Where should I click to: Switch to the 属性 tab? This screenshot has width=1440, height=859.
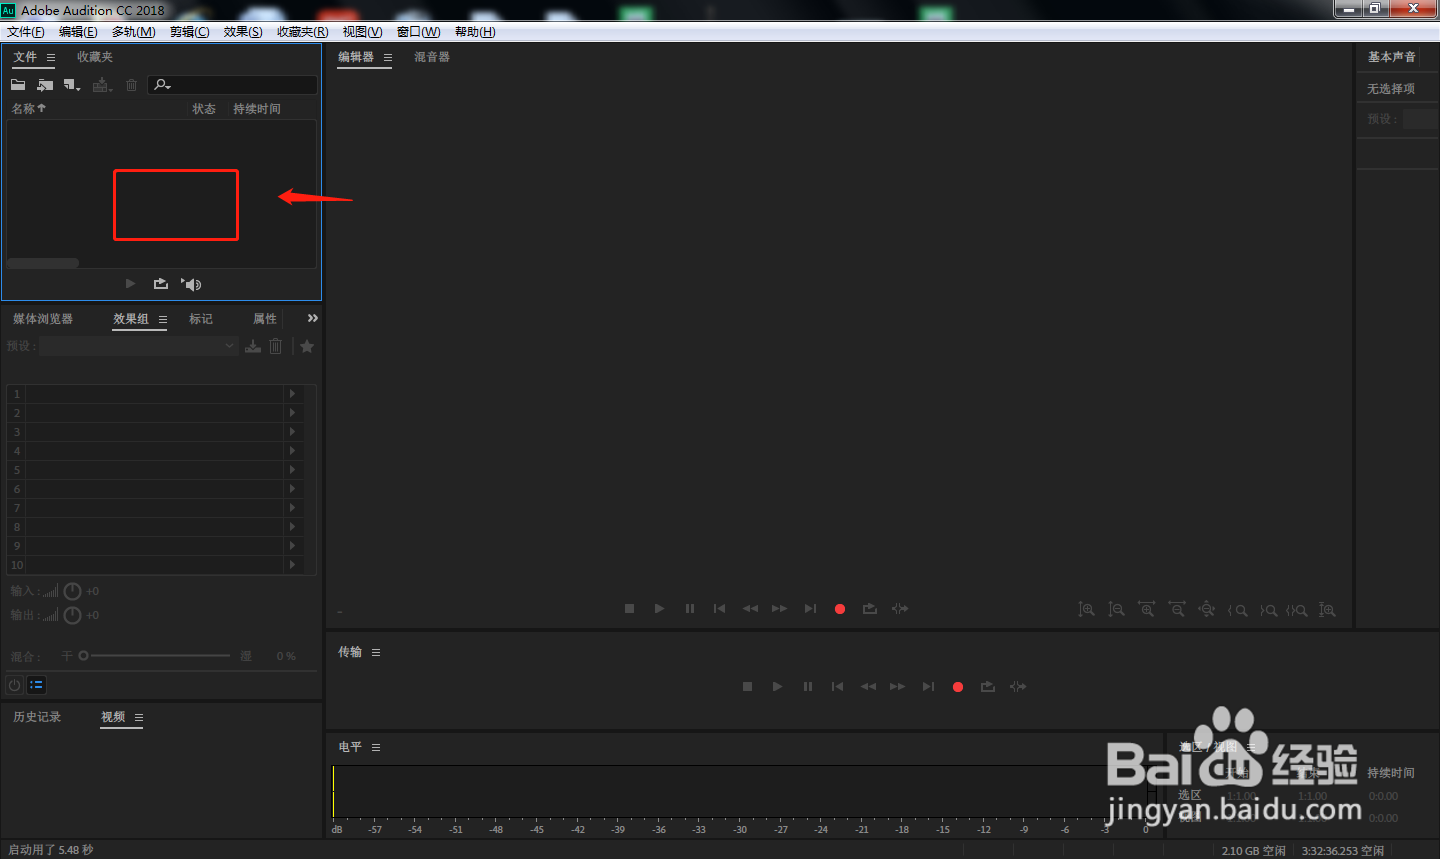tap(265, 319)
